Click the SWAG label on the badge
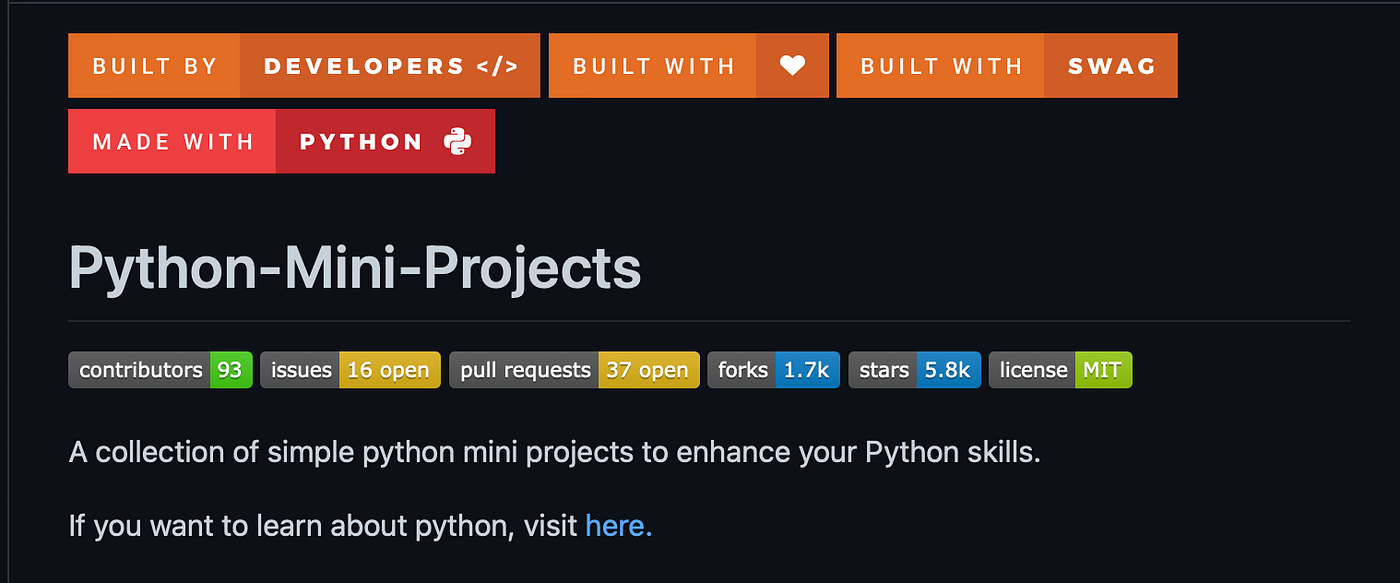Screen dimensions: 1400x583 tap(1112, 66)
